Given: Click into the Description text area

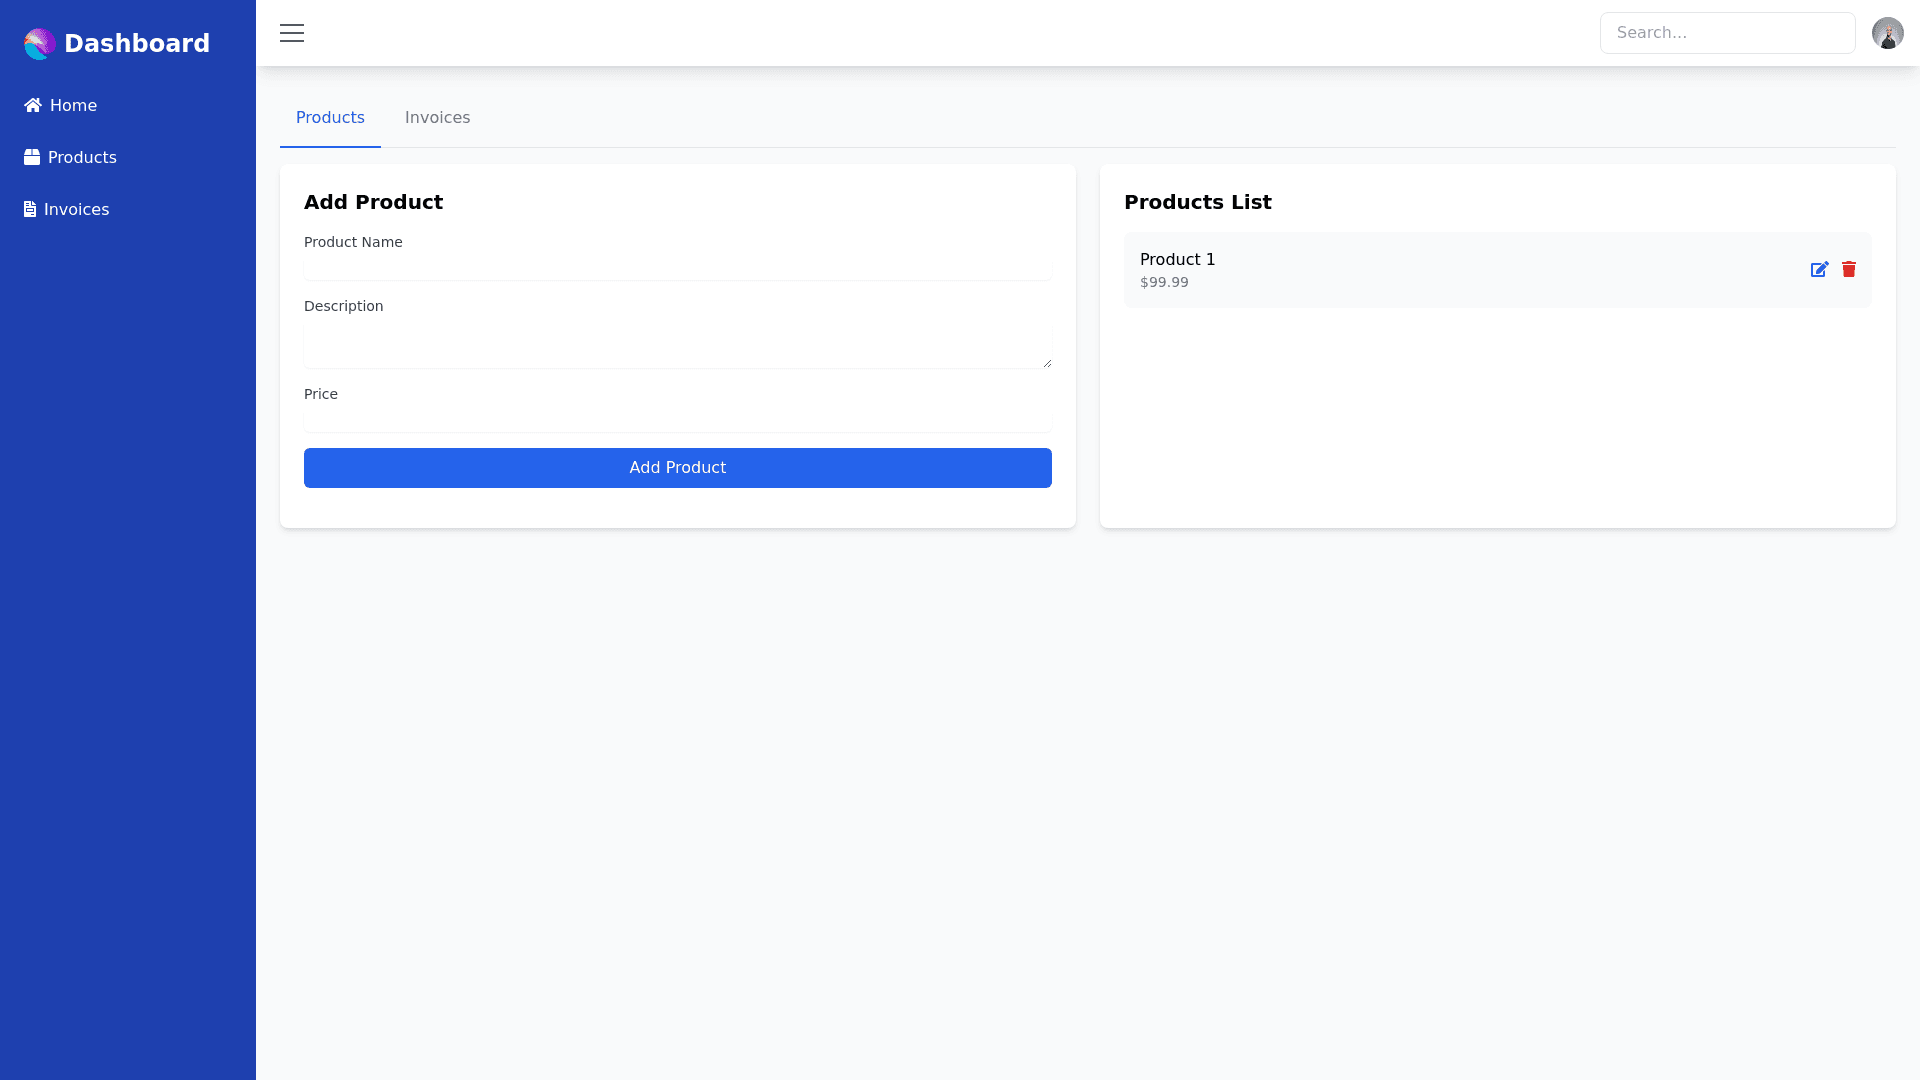Looking at the screenshot, I should tap(677, 345).
